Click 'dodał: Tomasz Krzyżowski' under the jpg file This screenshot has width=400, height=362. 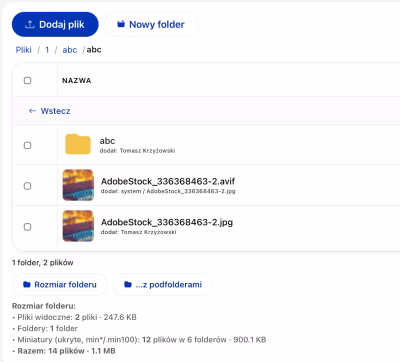click(139, 232)
